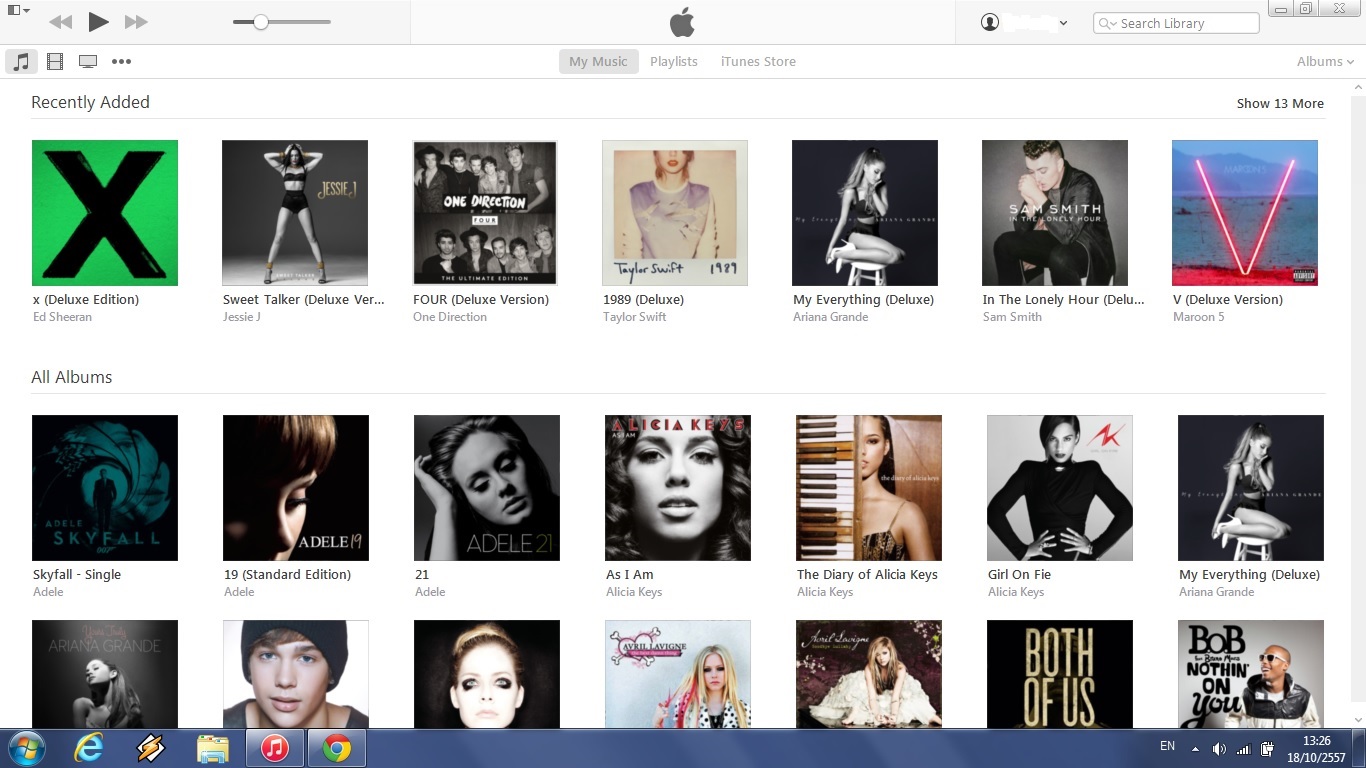1366x768 pixels.
Task: Expand the Albums view sort dropdown
Action: pyautogui.click(x=1325, y=61)
